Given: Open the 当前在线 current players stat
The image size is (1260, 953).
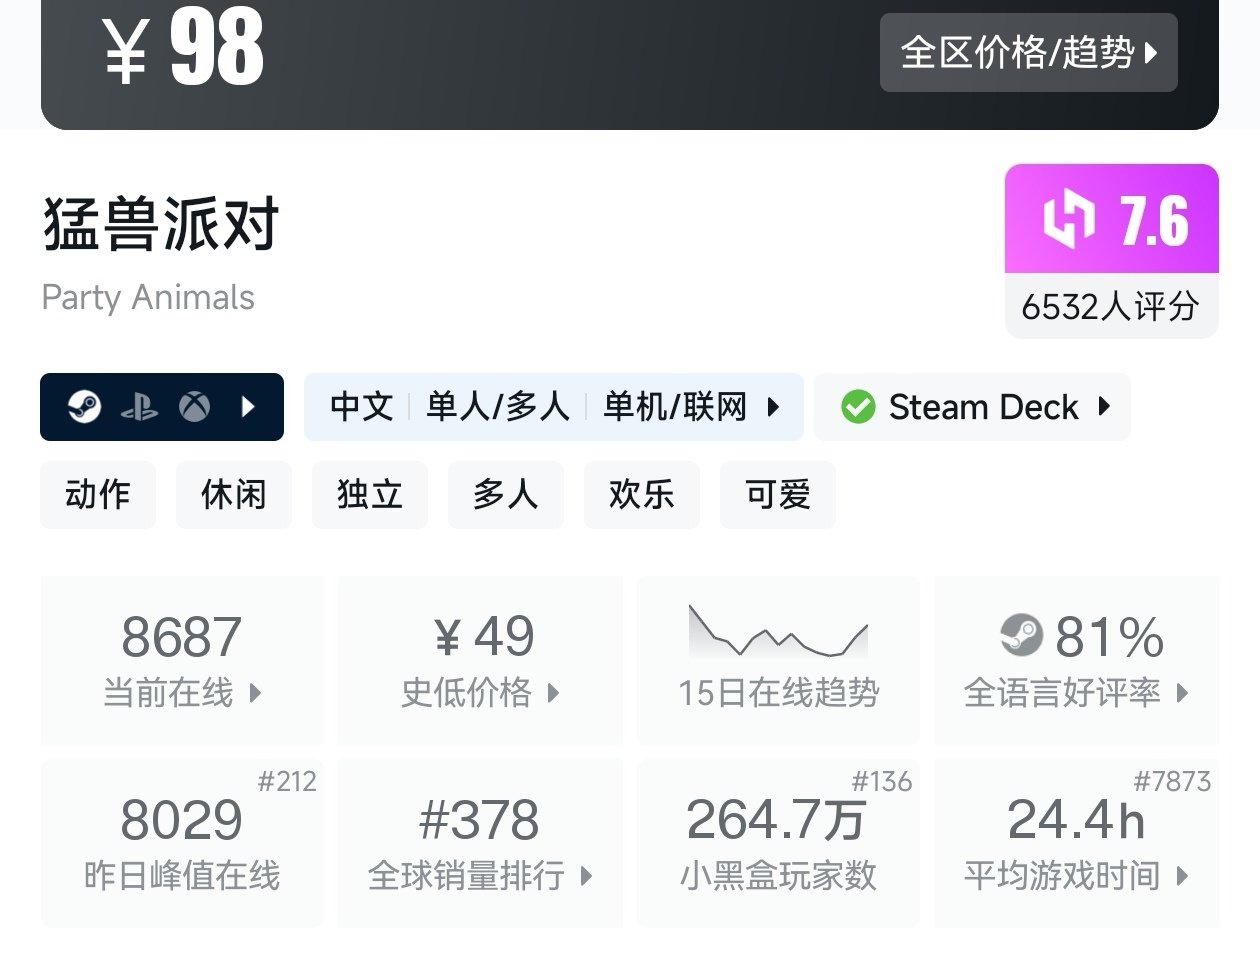Looking at the screenshot, I should (x=182, y=660).
